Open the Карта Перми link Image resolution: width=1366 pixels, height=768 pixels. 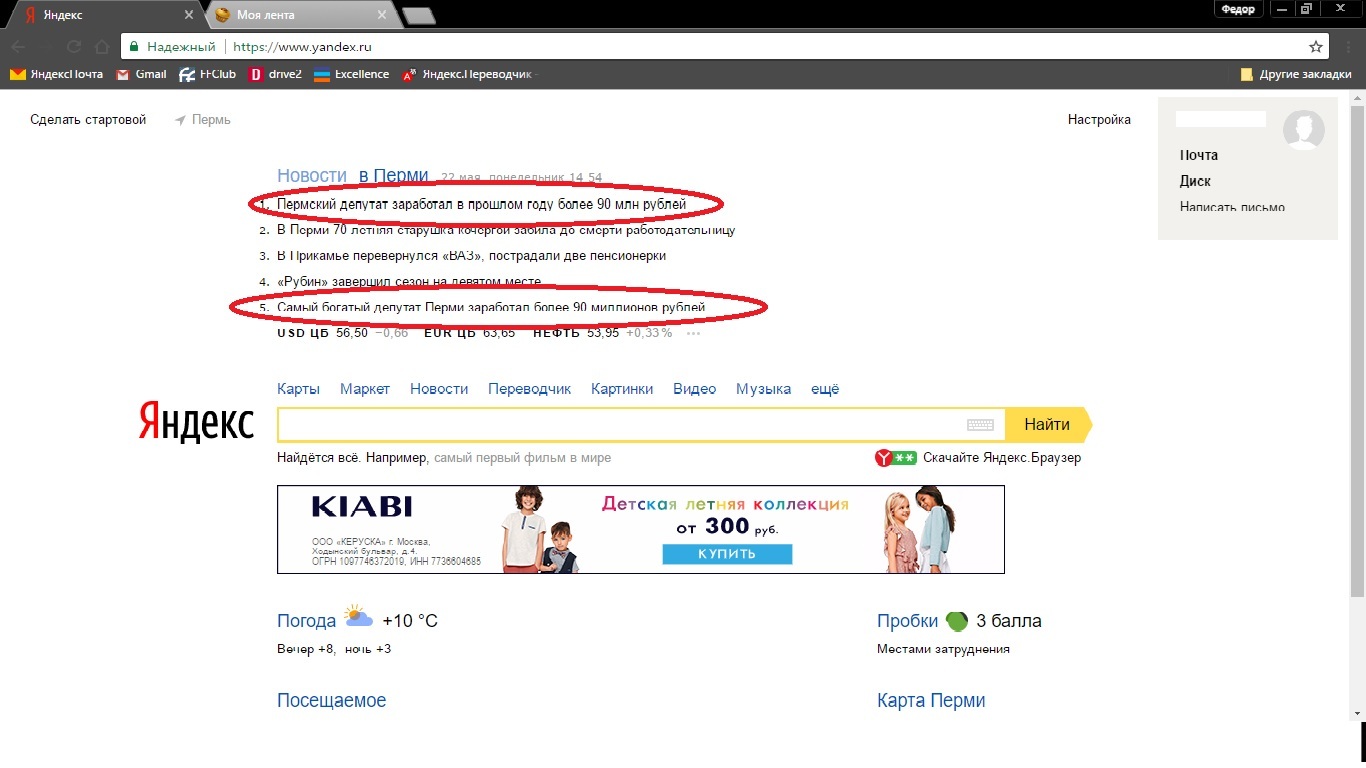[931, 701]
